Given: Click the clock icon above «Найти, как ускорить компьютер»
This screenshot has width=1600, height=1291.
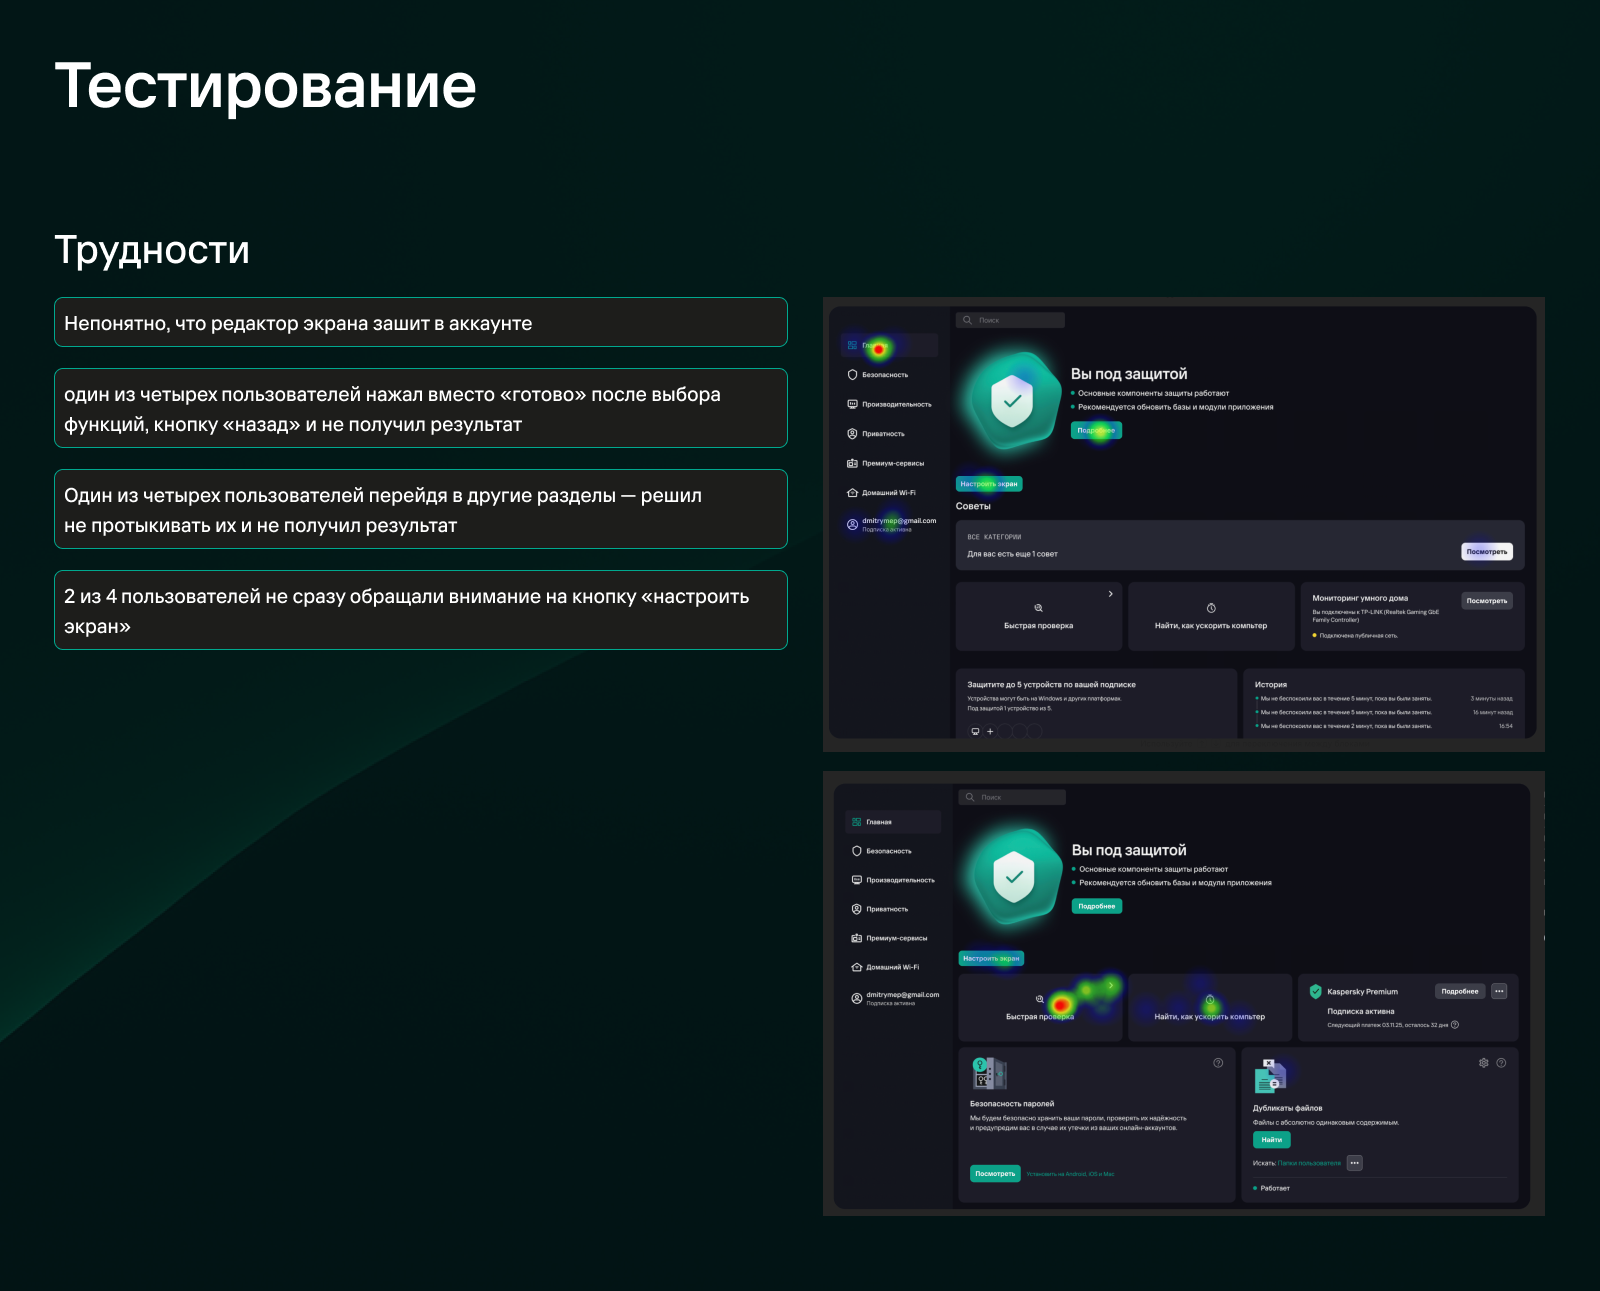Looking at the screenshot, I should pyautogui.click(x=1210, y=999).
